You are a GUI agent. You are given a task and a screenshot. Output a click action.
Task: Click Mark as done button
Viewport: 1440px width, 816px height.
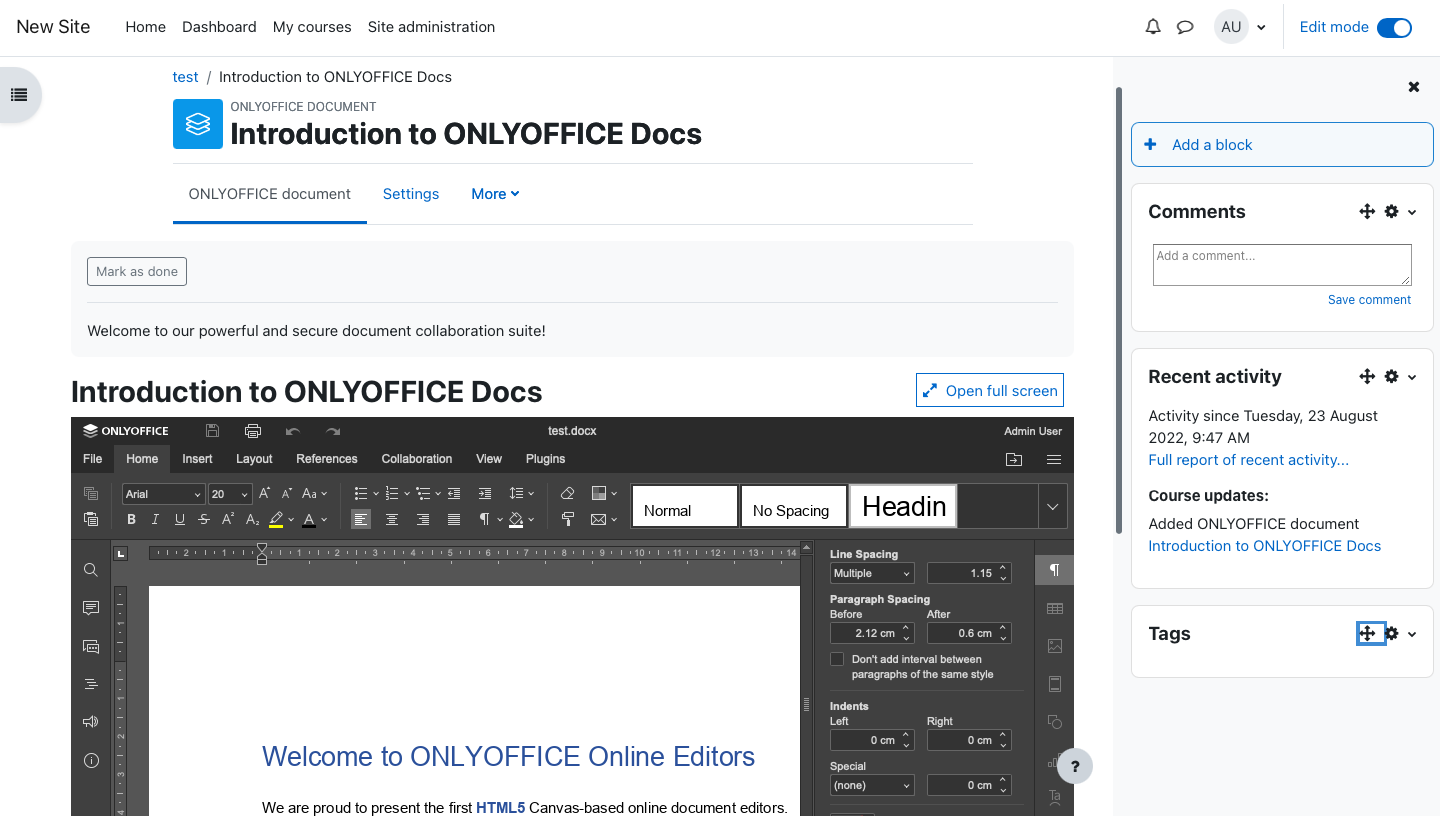137,272
